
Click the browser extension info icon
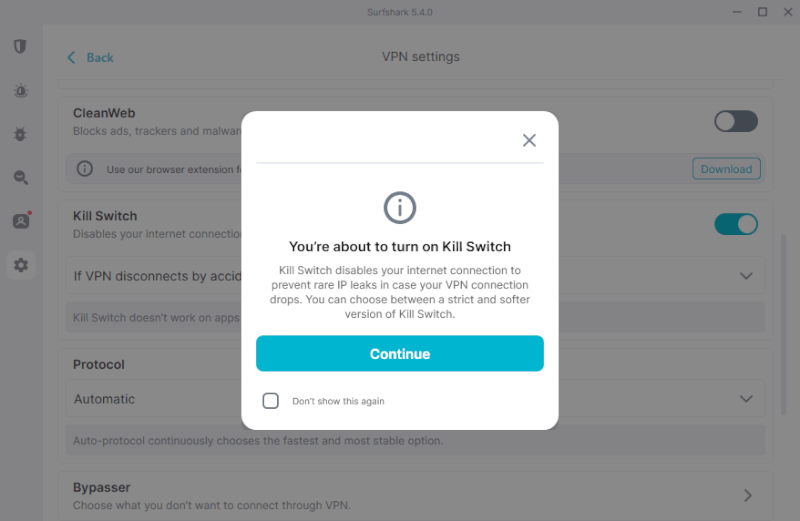coord(85,169)
